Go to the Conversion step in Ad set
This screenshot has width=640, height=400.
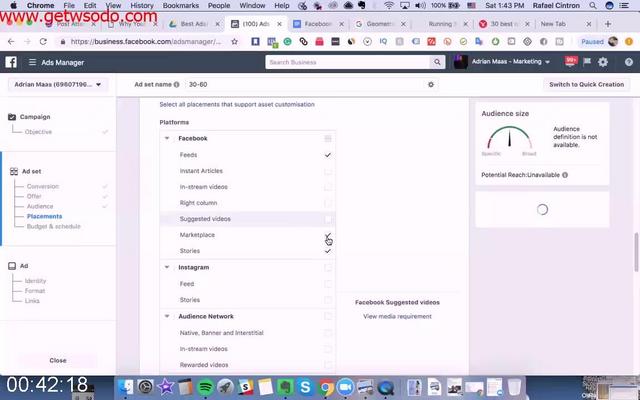[43, 187]
